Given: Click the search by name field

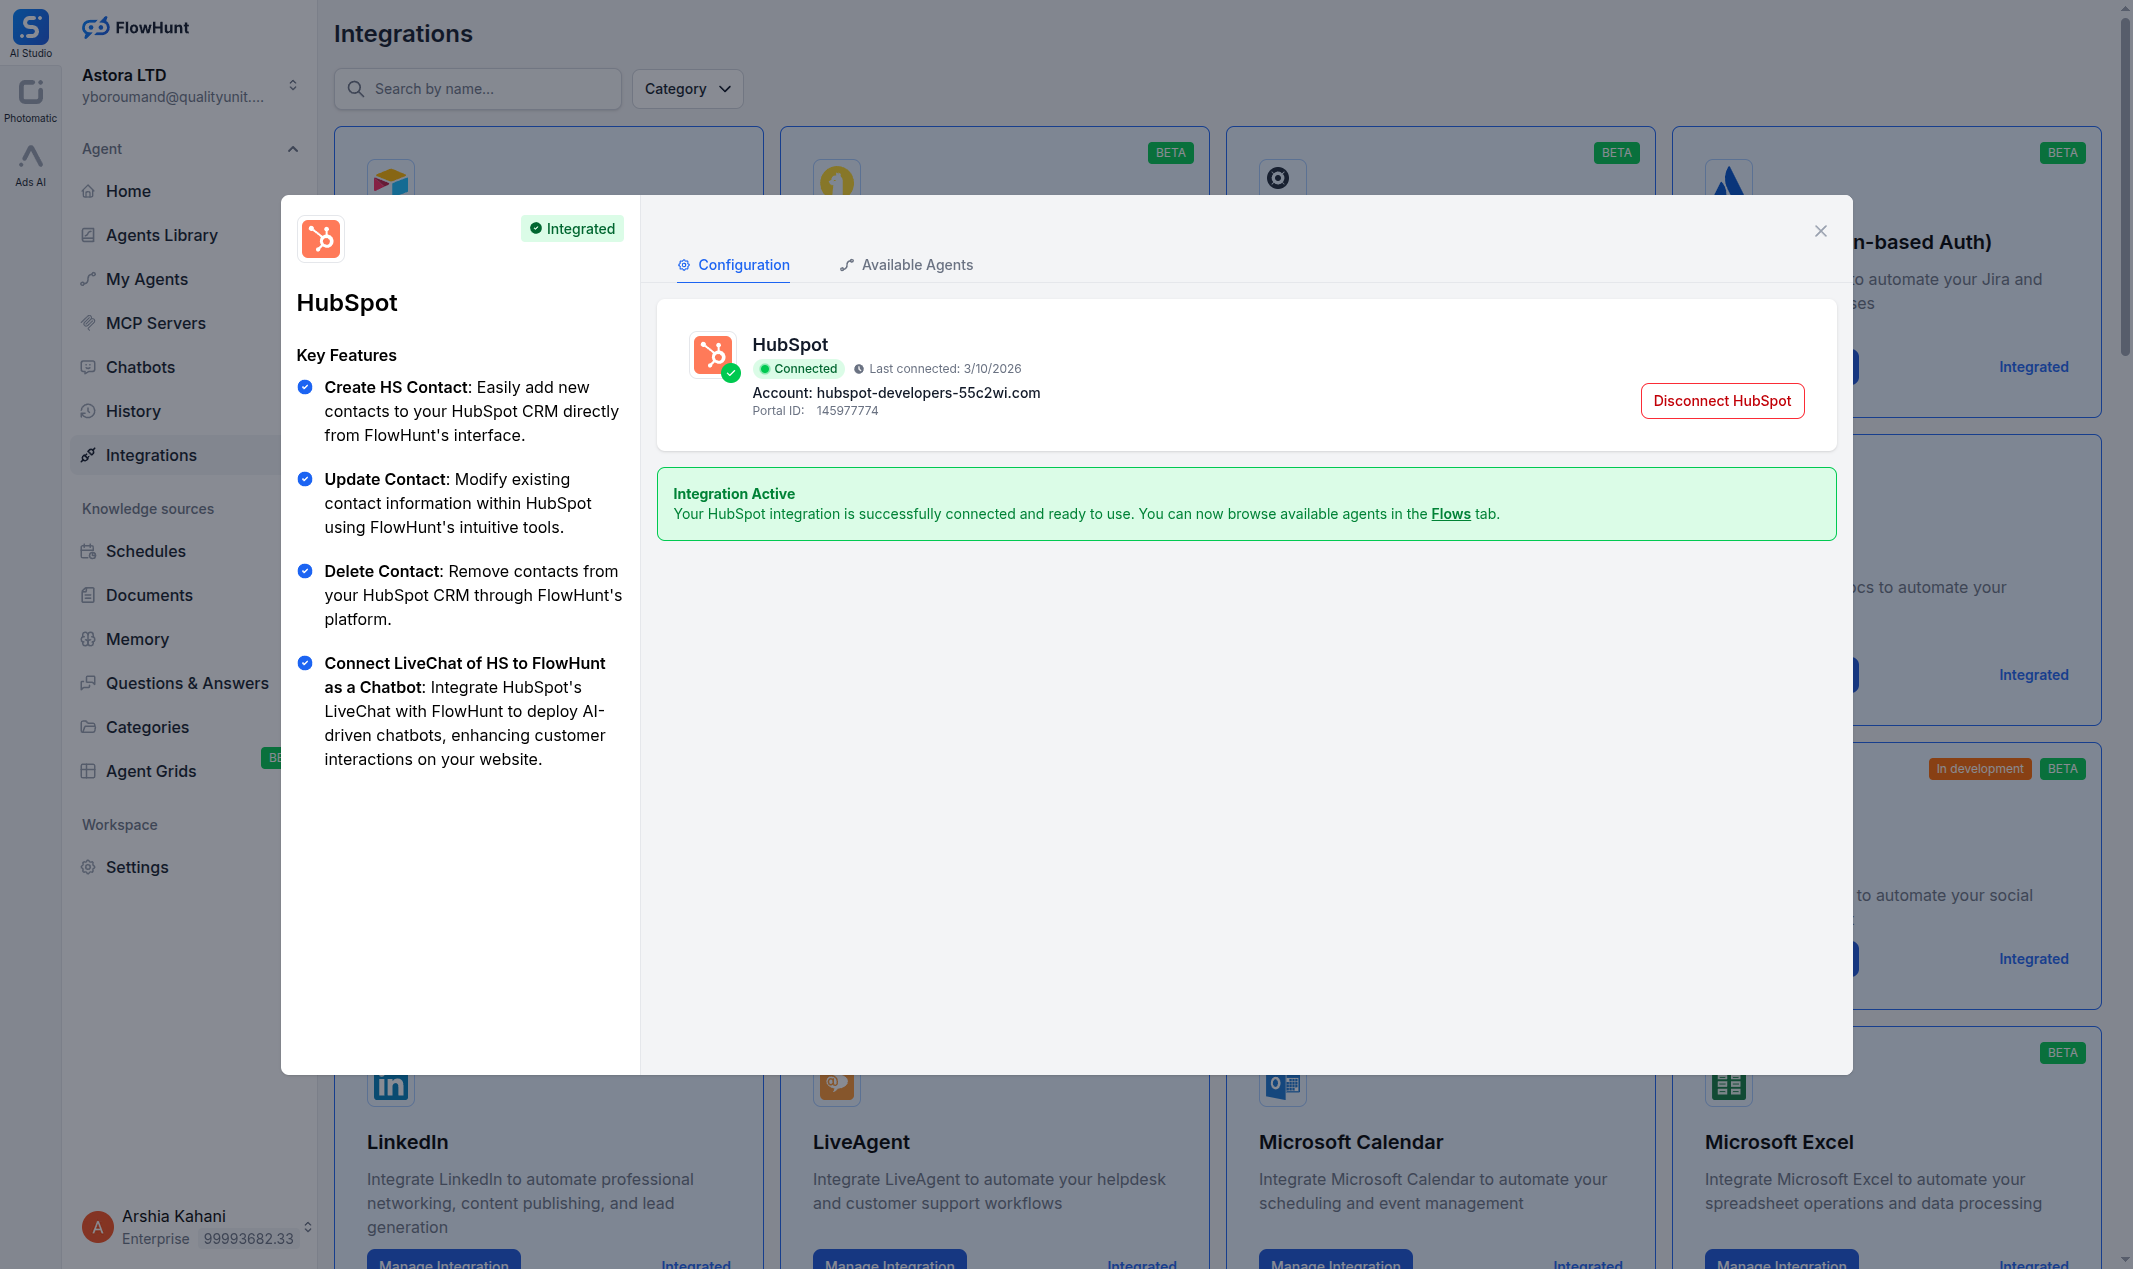Looking at the screenshot, I should pos(478,89).
